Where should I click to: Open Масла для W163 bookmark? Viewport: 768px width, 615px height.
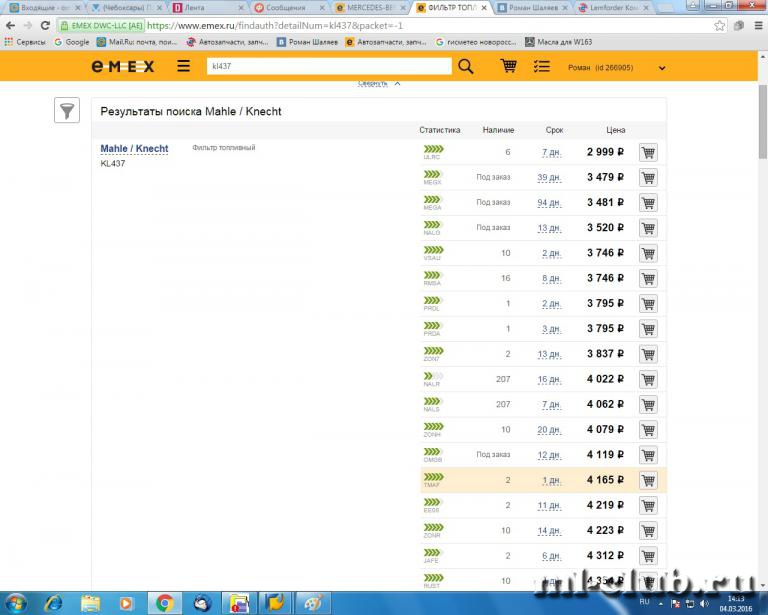(558, 42)
